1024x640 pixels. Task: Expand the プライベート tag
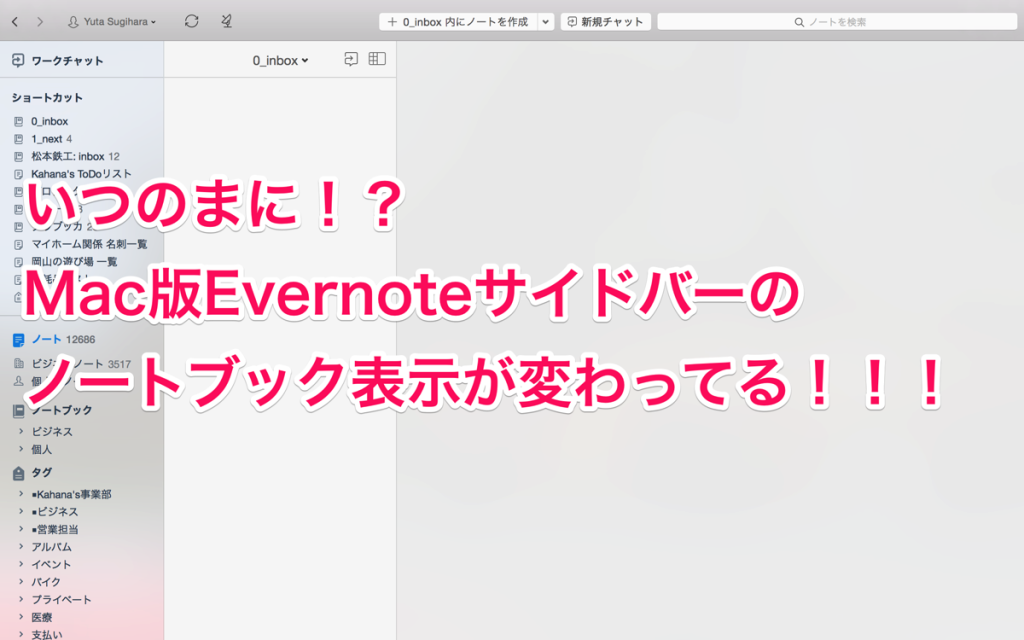(x=21, y=600)
